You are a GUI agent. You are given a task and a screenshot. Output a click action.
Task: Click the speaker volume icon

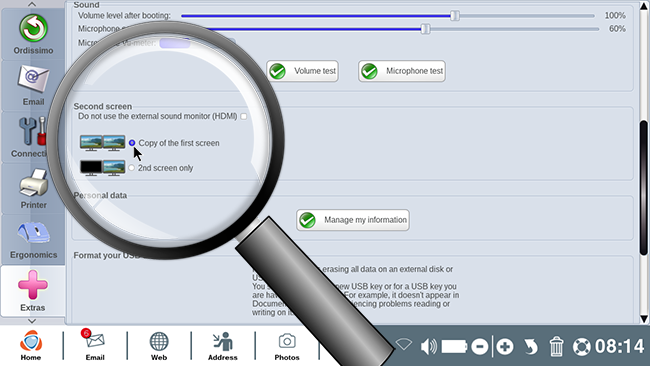coord(429,346)
